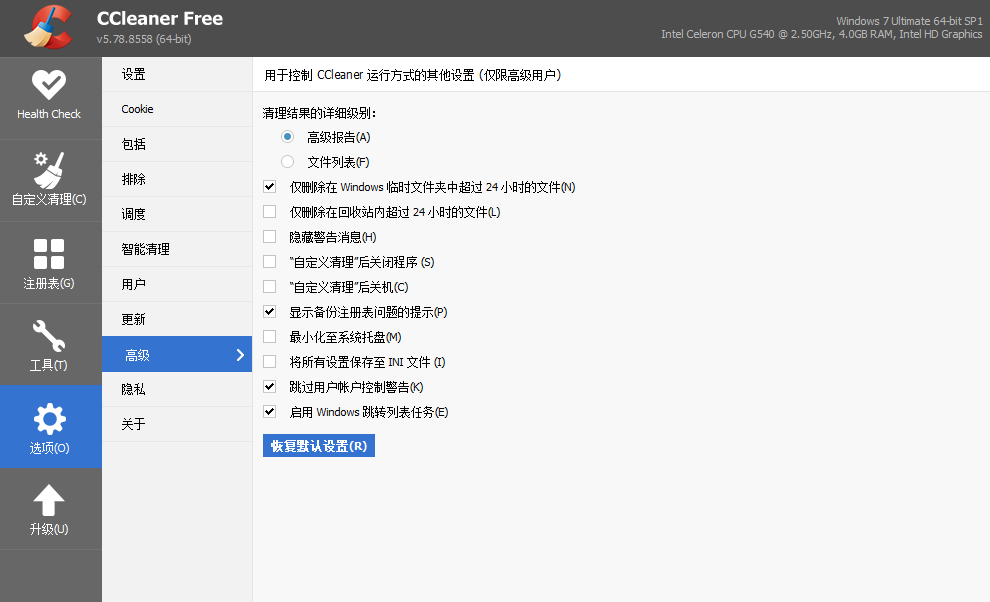Image resolution: width=990 pixels, height=602 pixels.
Task: Click the chevron on the 高级 entry
Action: [x=239, y=354]
